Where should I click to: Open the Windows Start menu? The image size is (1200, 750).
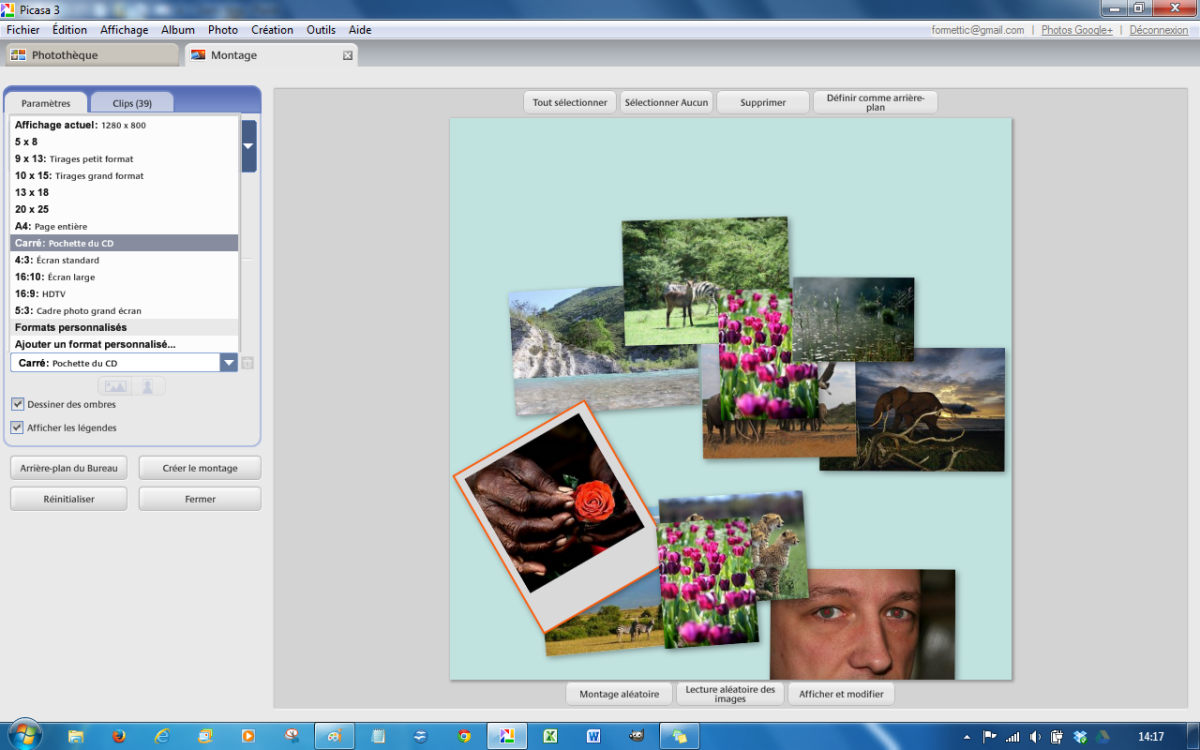[23, 735]
